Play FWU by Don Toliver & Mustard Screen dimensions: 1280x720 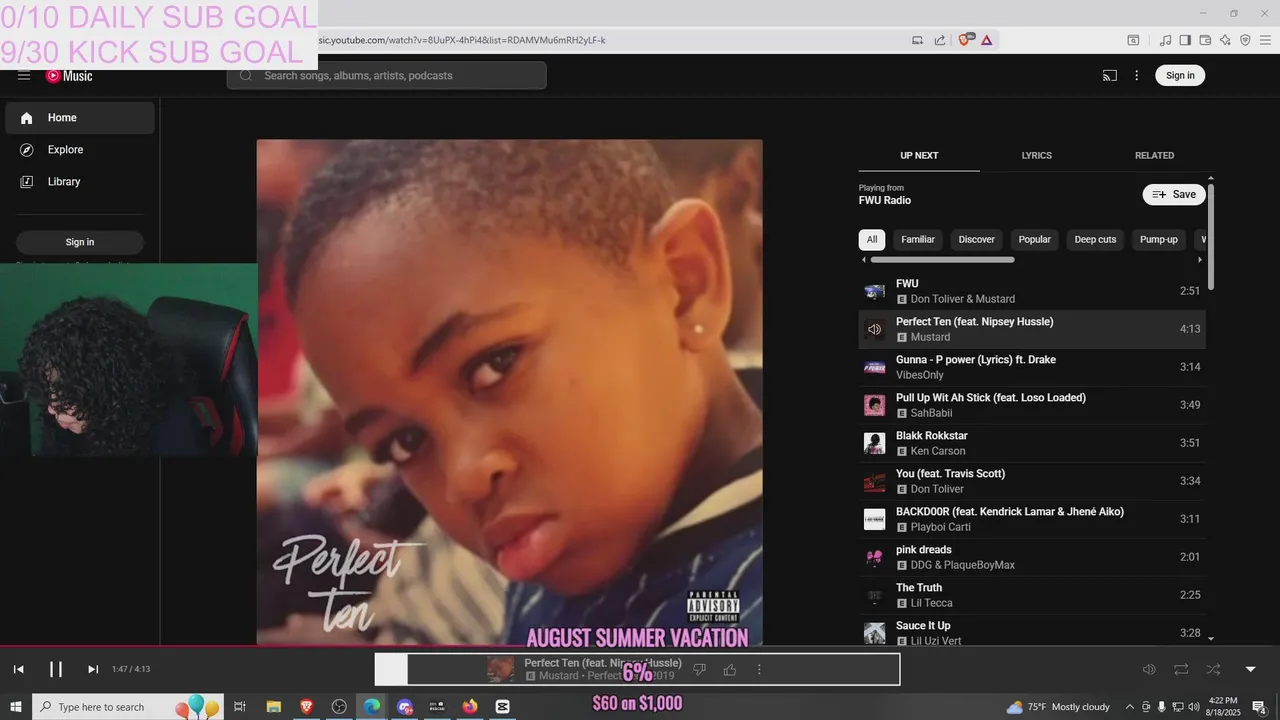click(x=1032, y=291)
